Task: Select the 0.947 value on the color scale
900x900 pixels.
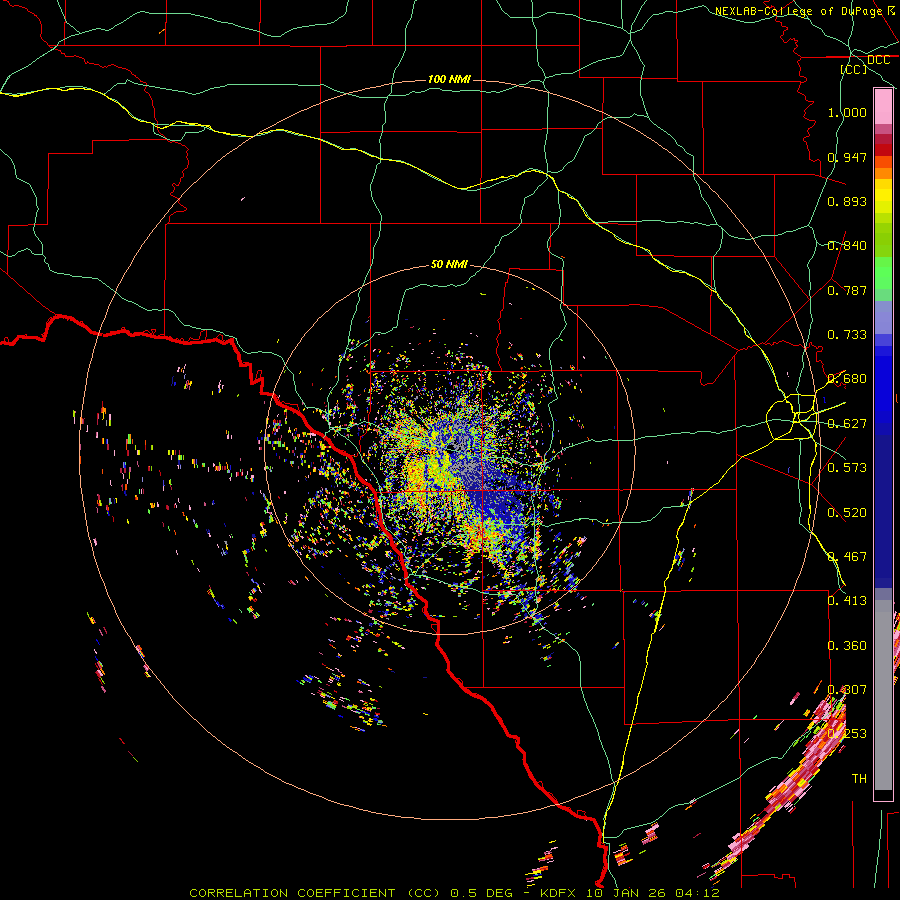Action: (847, 157)
